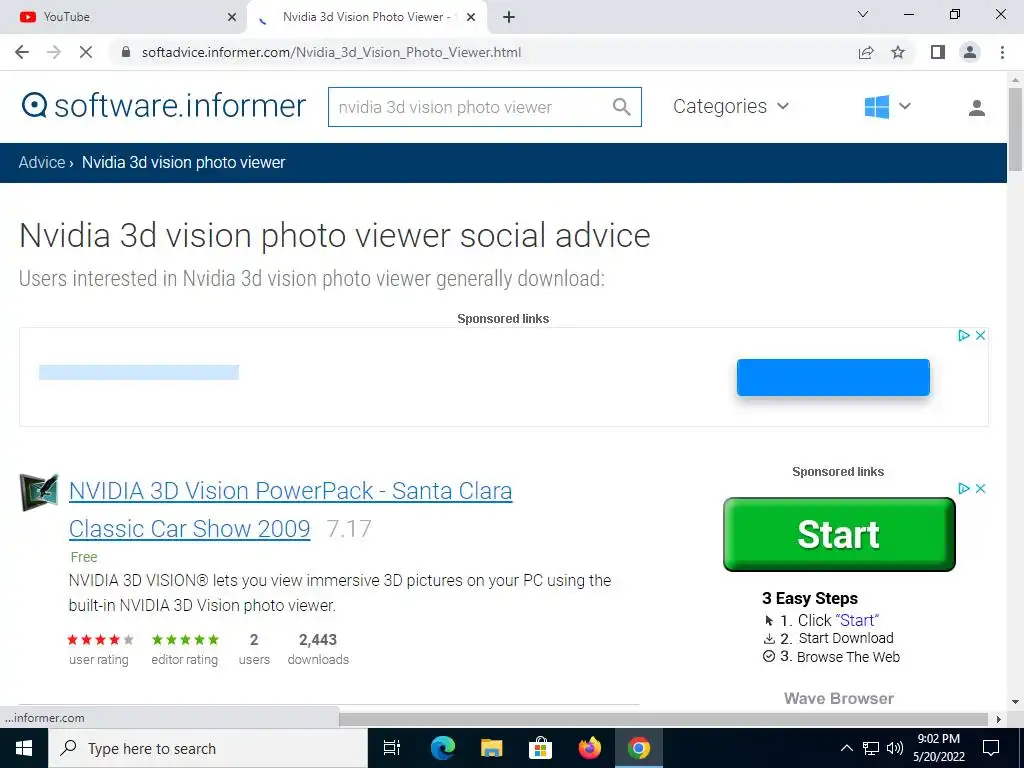The image size is (1024, 768).
Task: Open the NVIDIA 3D Vision PowerPack title link
Action: [290, 509]
